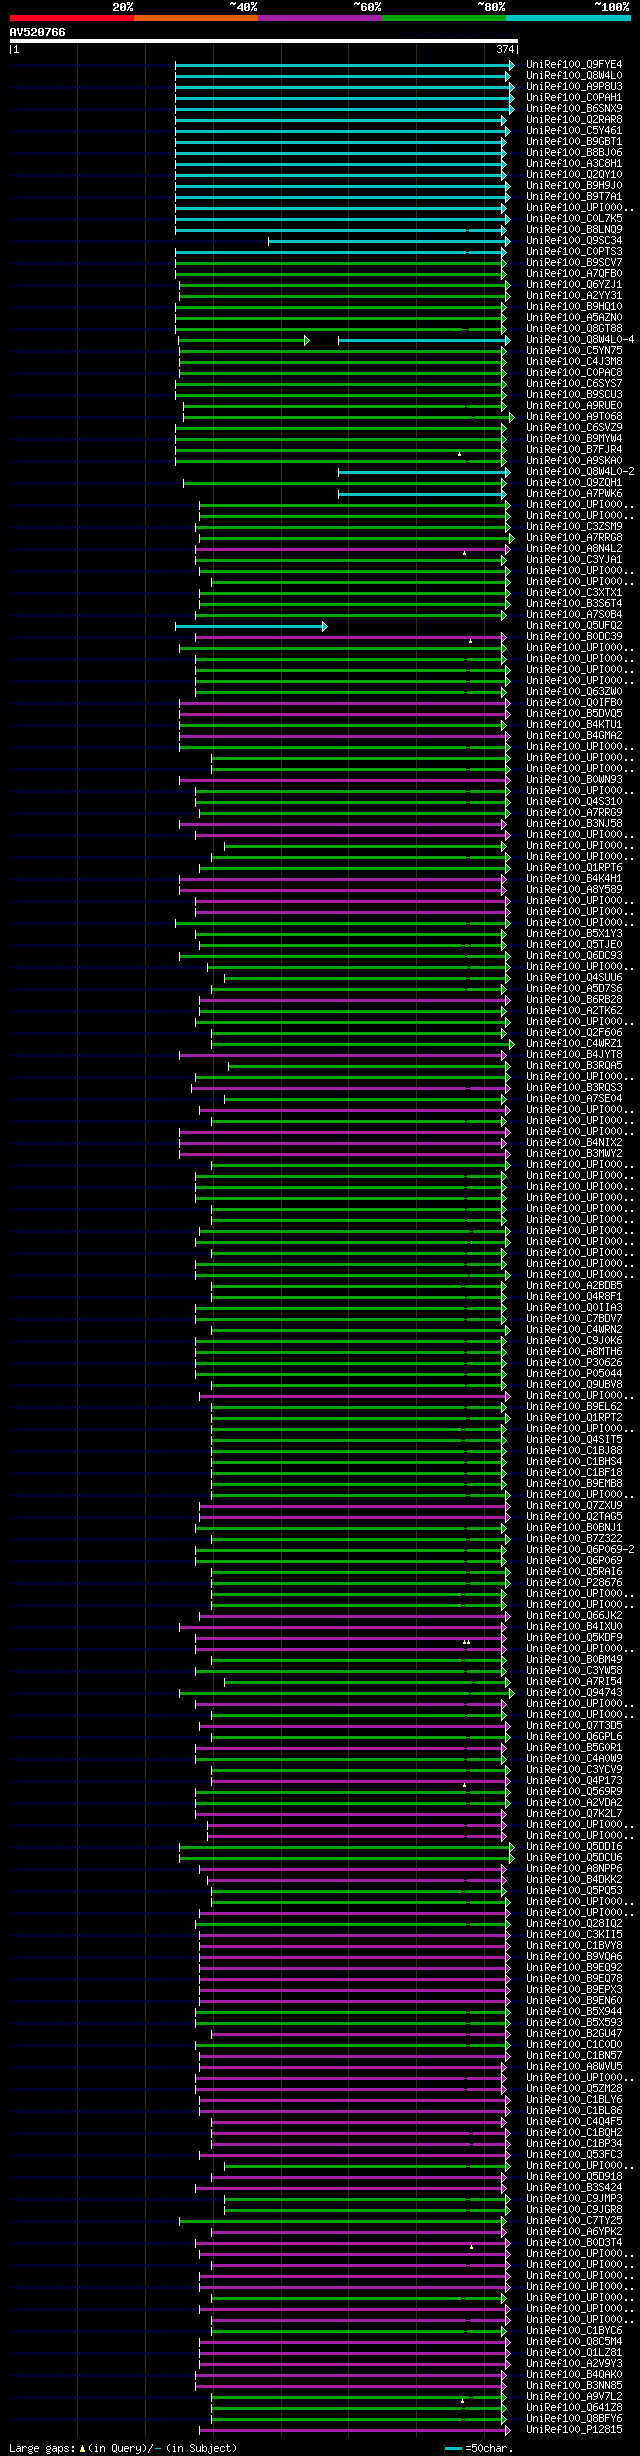Click the UniRef100_Q6P069-2 label
This screenshot has width=640, height=2456.
click(x=580, y=1550)
